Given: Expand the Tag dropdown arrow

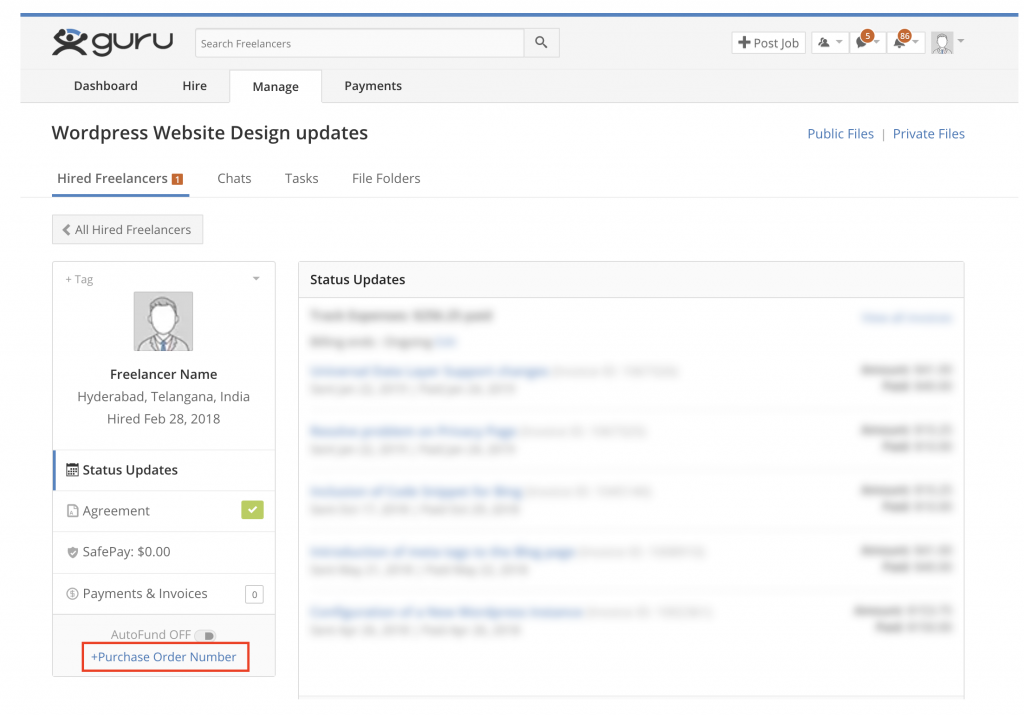Looking at the screenshot, I should 256,279.
